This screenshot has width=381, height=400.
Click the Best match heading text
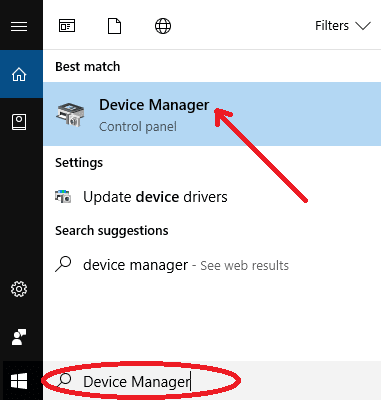pyautogui.click(x=88, y=67)
